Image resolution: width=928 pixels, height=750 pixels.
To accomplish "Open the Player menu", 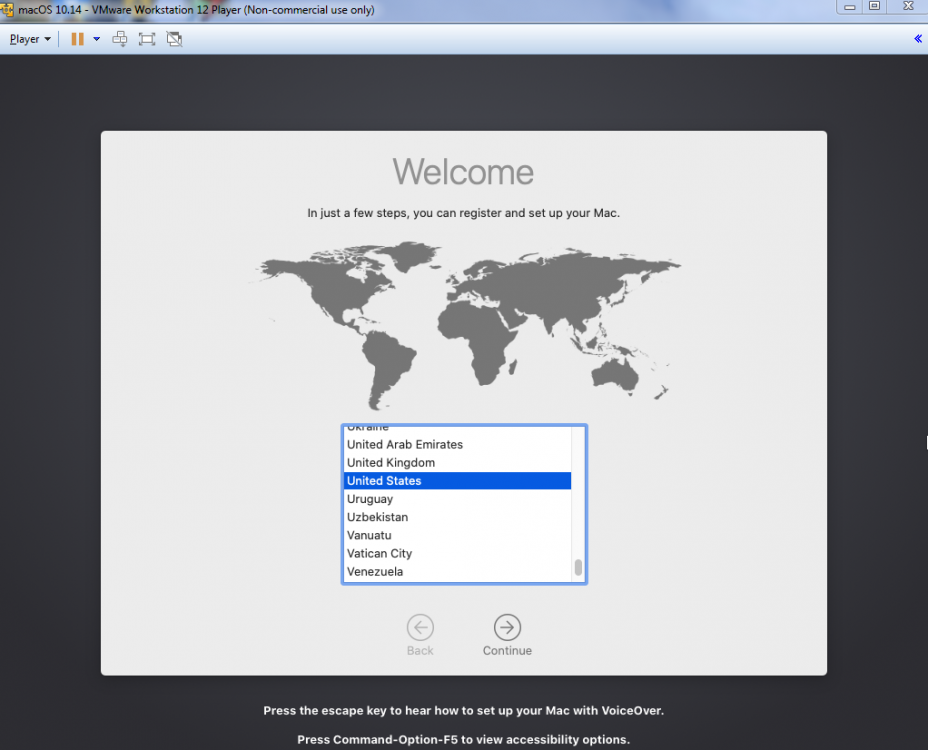I will click(x=30, y=39).
